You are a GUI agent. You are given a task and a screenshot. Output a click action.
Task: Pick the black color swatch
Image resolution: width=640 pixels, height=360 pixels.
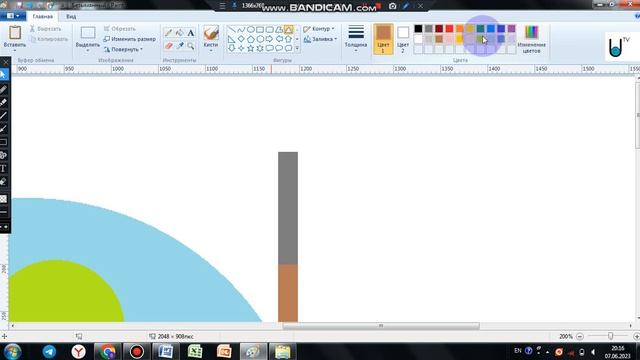tap(418, 29)
